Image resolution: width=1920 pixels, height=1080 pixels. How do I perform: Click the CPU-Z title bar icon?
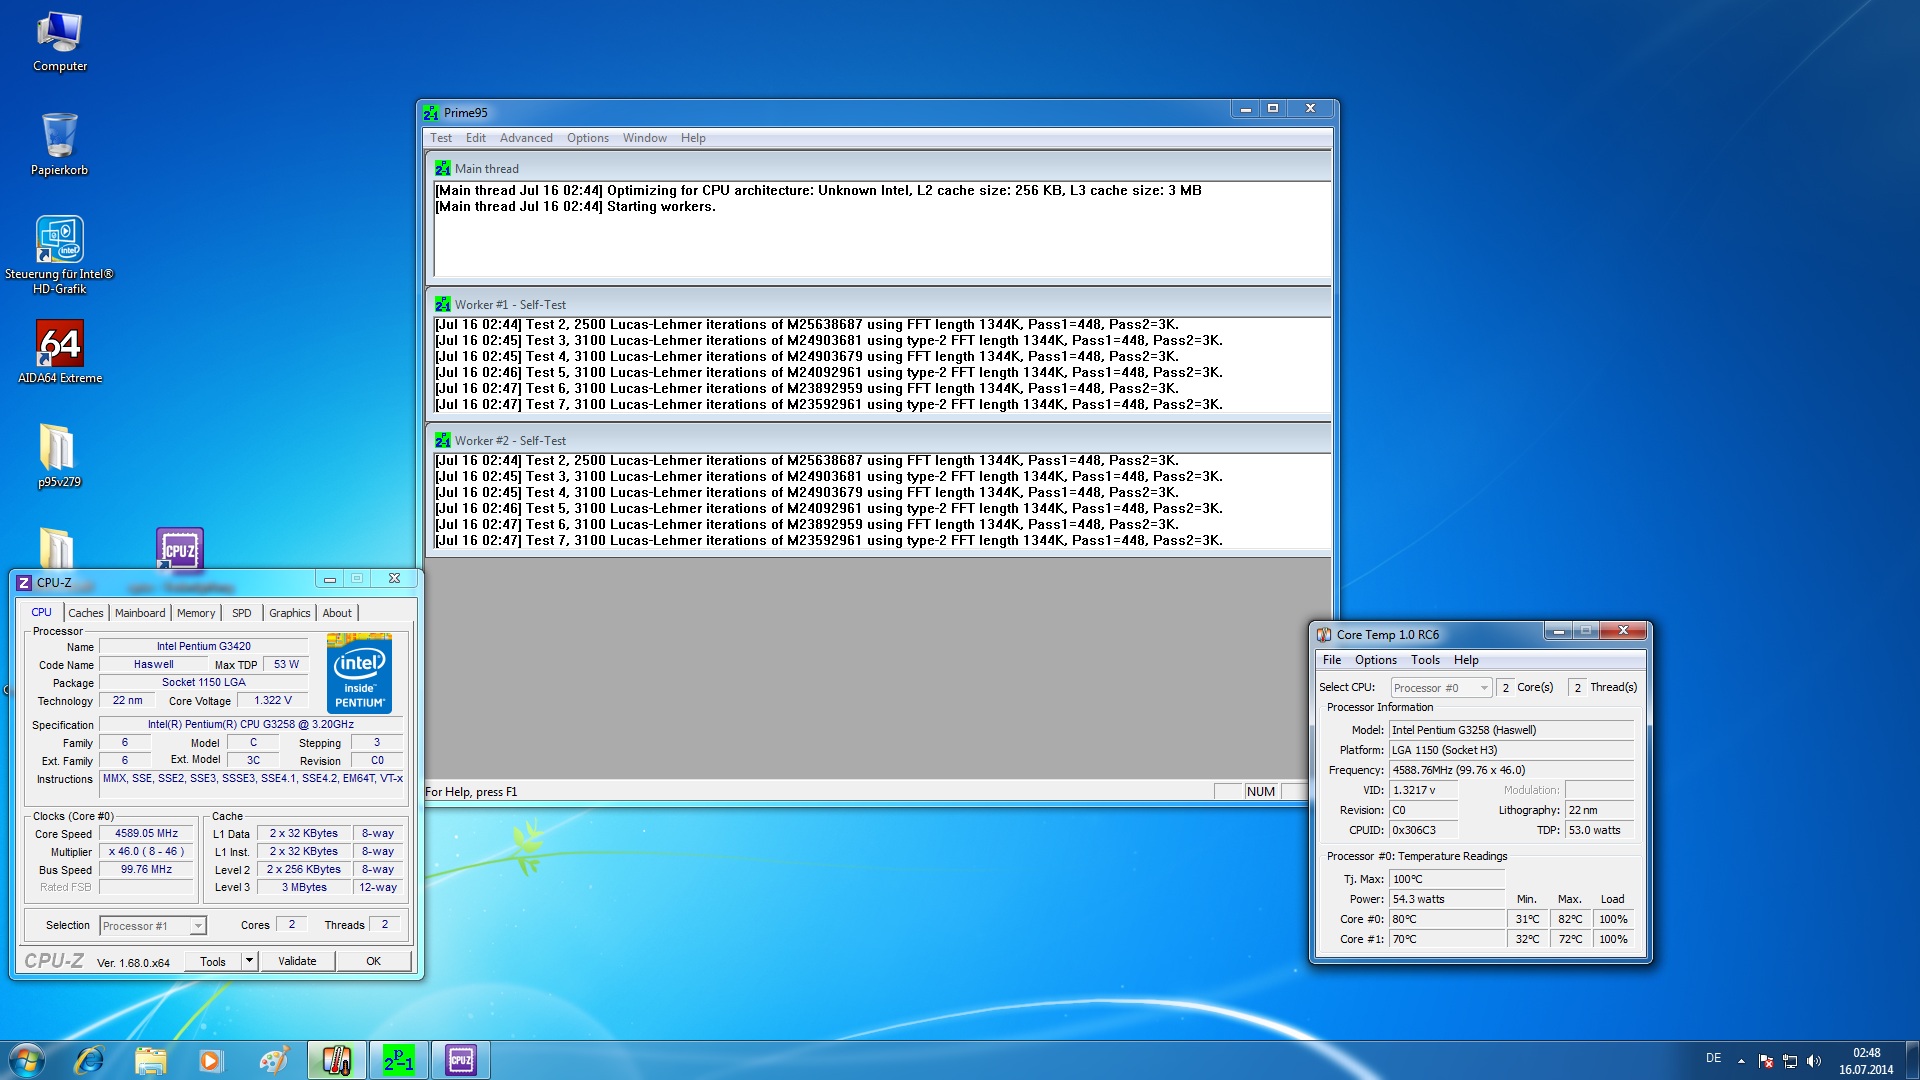pos(24,582)
